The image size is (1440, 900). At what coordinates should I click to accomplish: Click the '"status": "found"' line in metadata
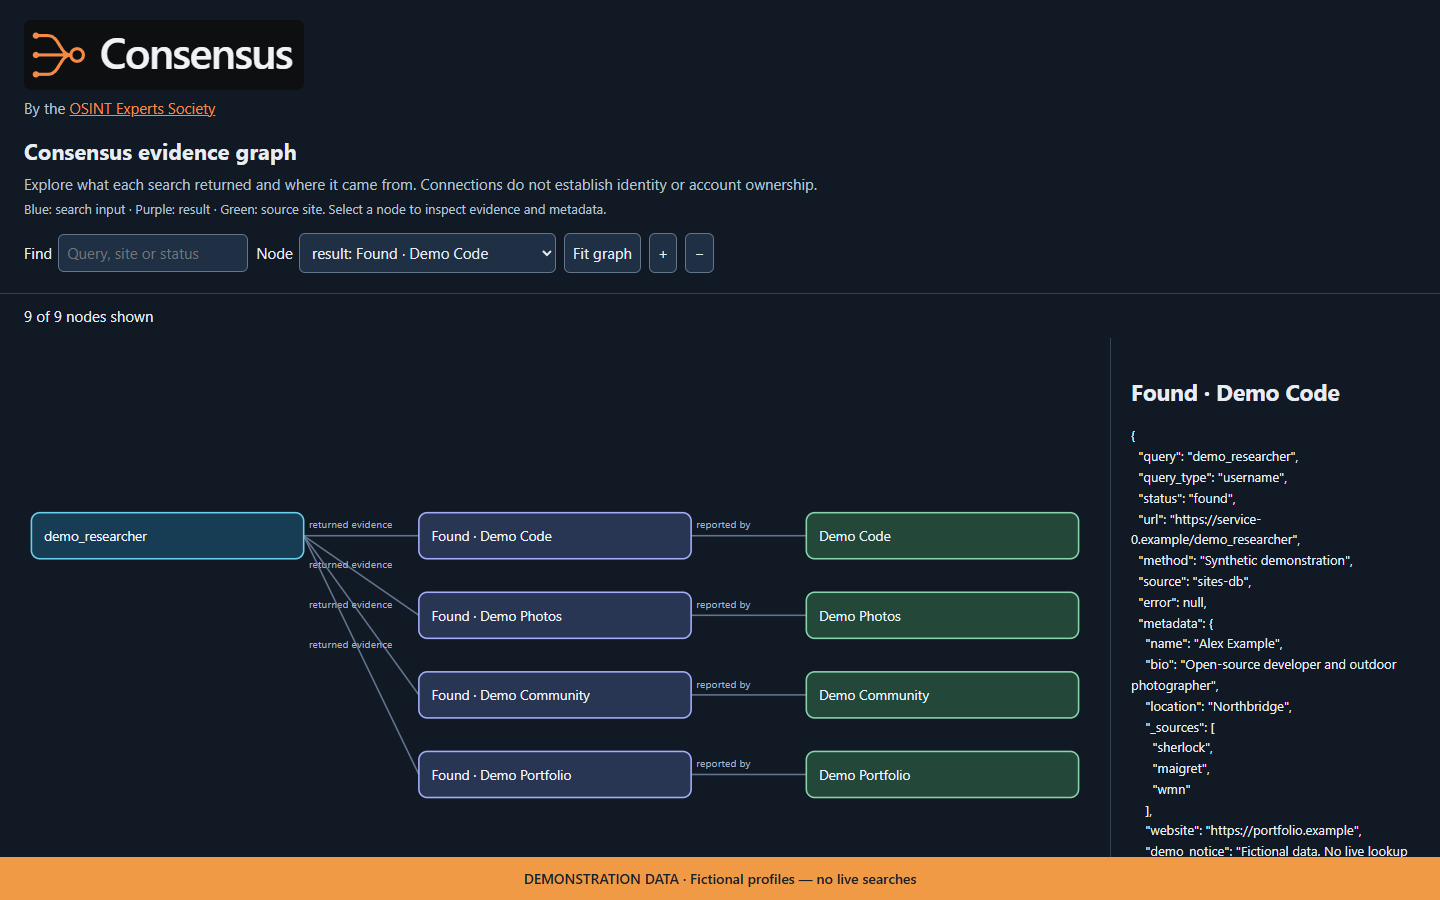click(1187, 498)
